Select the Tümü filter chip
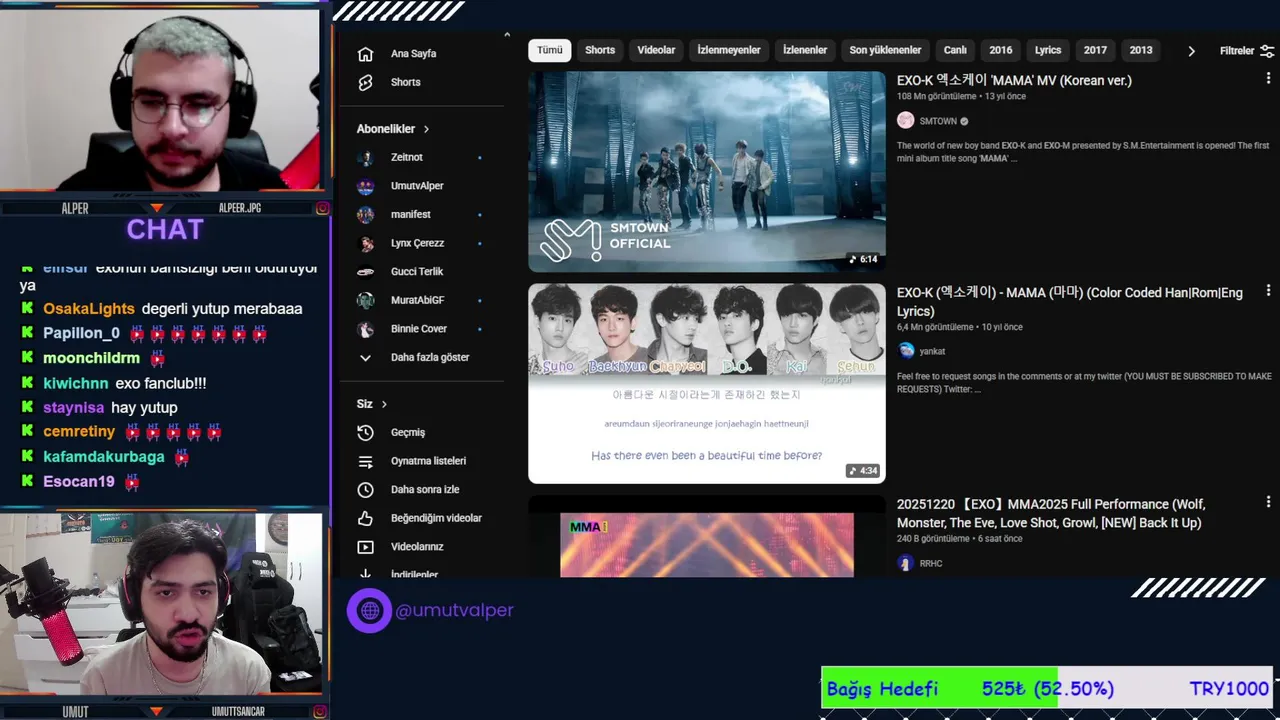This screenshot has width=1280, height=720. pyautogui.click(x=549, y=50)
